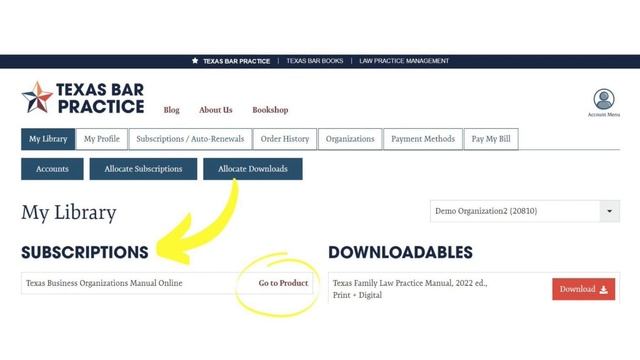This screenshot has height=360, width=640.
Task: Click the Account Menu label
Action: click(x=604, y=115)
